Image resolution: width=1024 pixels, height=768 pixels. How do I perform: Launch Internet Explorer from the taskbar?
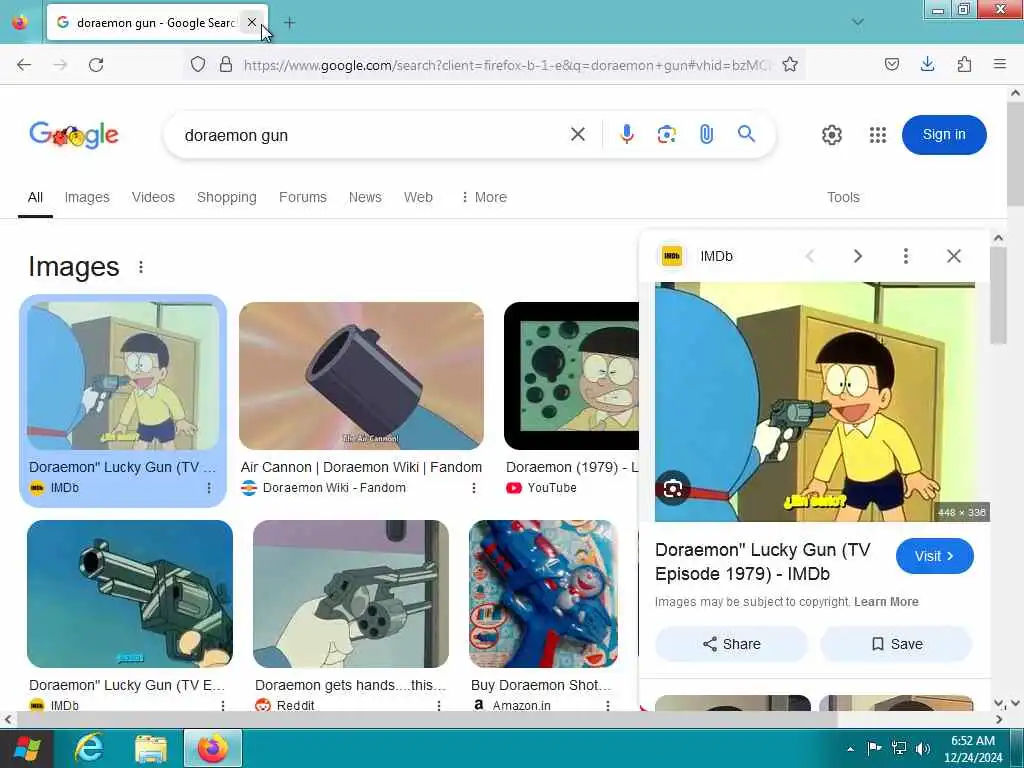tap(89, 748)
